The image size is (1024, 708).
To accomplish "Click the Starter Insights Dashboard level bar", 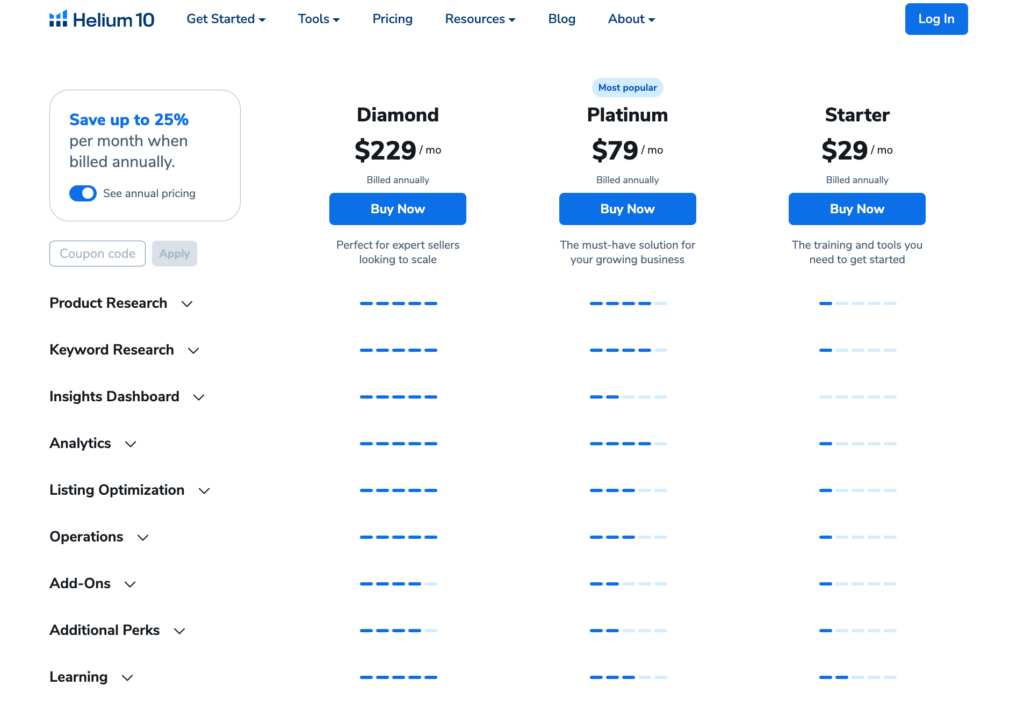I will click(x=858, y=397).
